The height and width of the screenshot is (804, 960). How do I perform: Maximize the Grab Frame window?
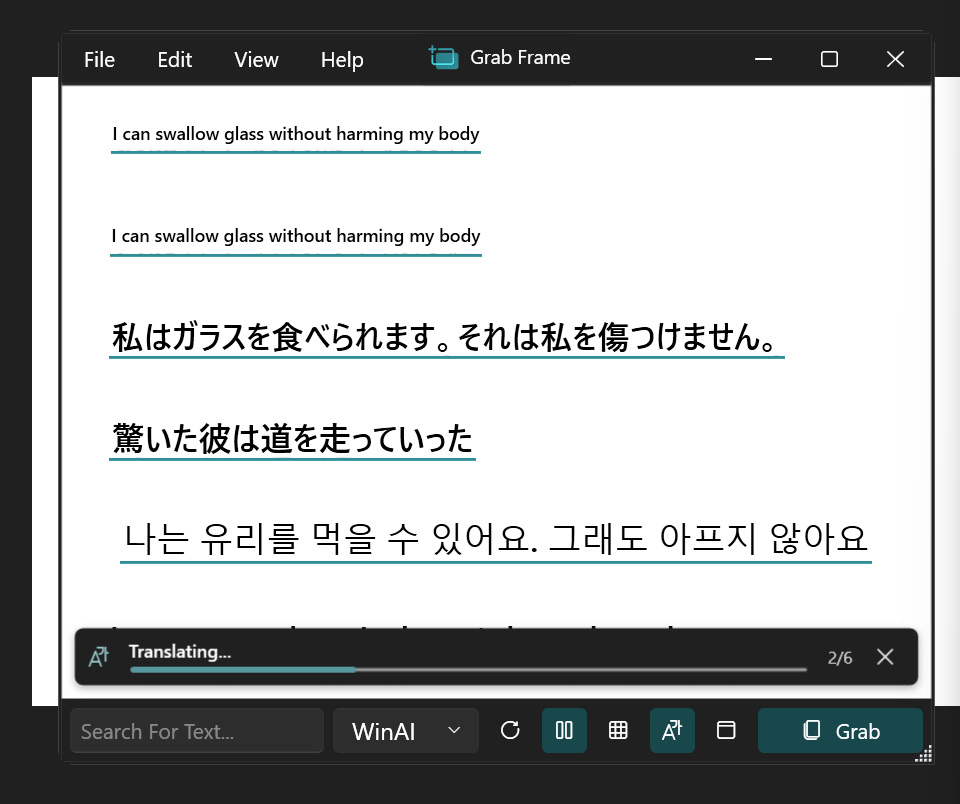(829, 60)
